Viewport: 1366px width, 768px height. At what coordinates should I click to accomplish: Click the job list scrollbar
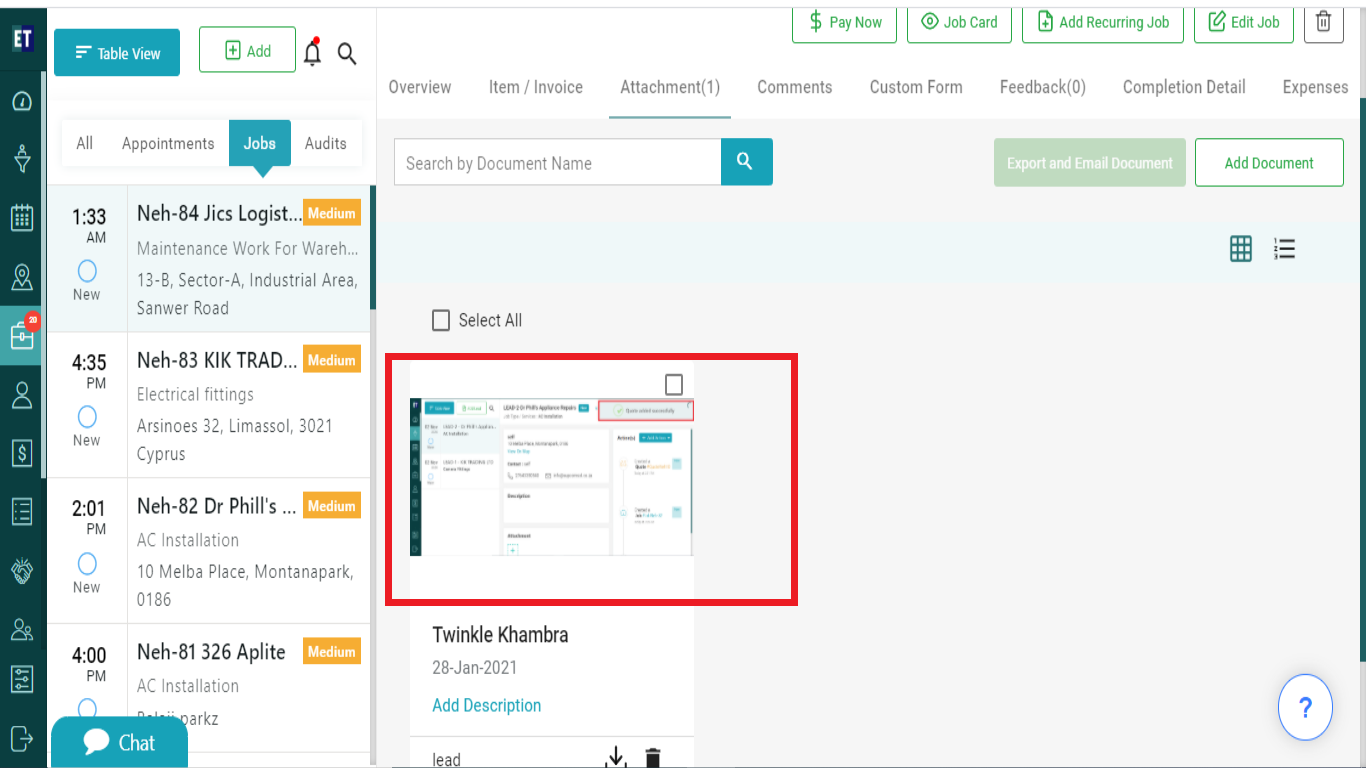(x=373, y=247)
